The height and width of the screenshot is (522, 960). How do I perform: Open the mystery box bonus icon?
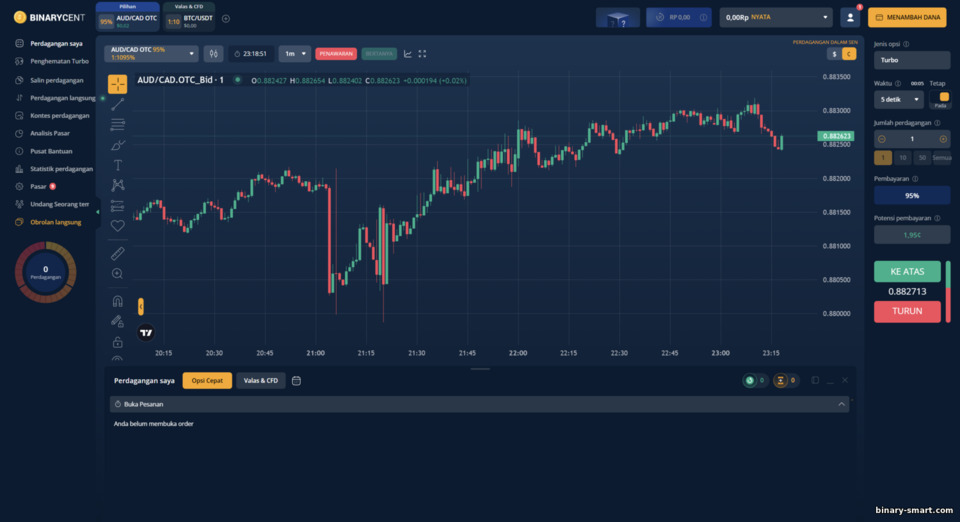pos(618,18)
